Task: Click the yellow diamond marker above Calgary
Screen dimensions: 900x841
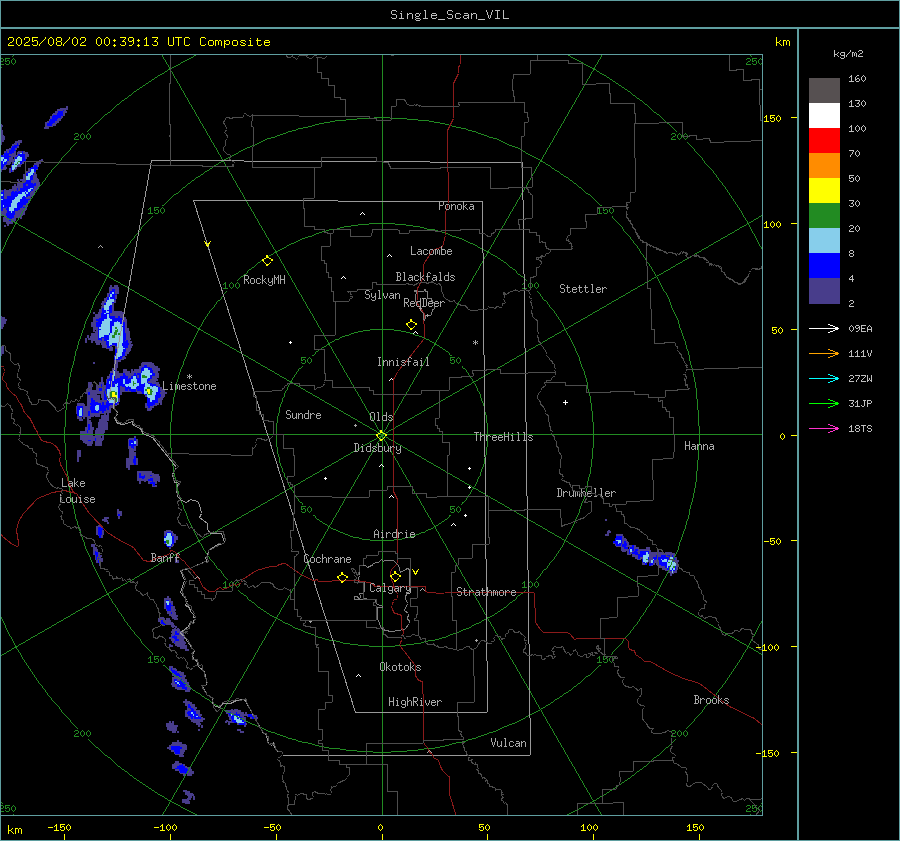Action: click(x=395, y=576)
